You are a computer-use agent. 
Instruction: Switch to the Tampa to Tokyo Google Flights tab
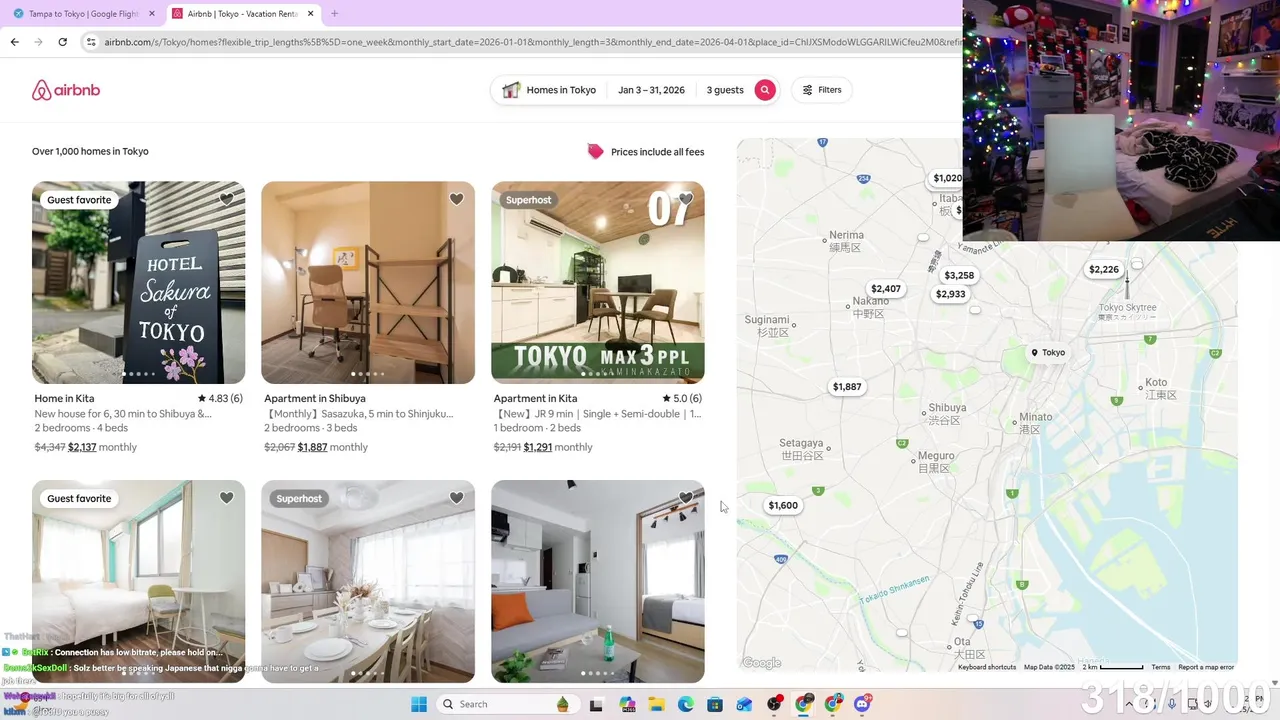click(83, 14)
